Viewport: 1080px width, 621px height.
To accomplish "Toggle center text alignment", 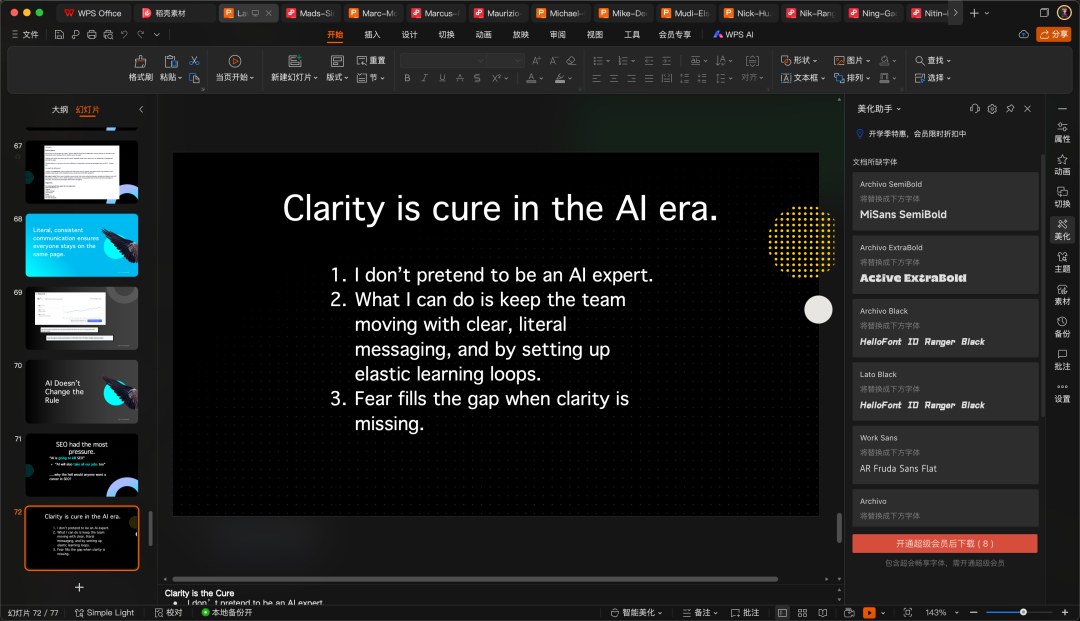I will pyautogui.click(x=614, y=78).
